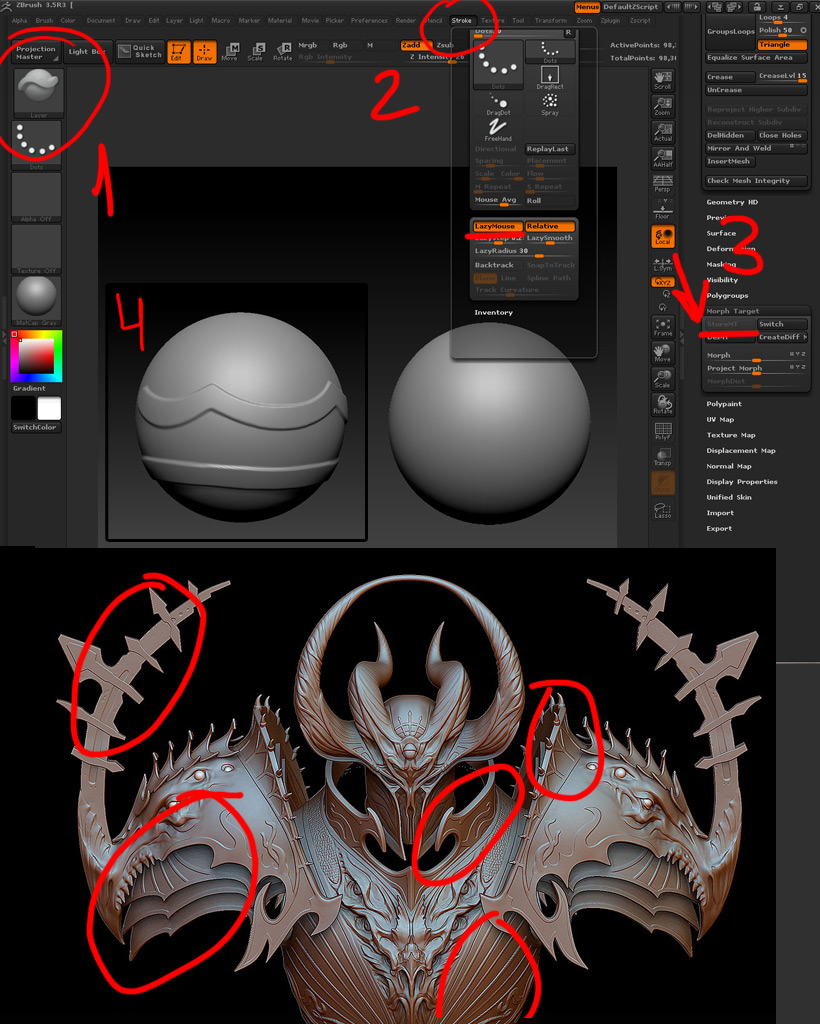Enable Mrgb paint mode

308,45
